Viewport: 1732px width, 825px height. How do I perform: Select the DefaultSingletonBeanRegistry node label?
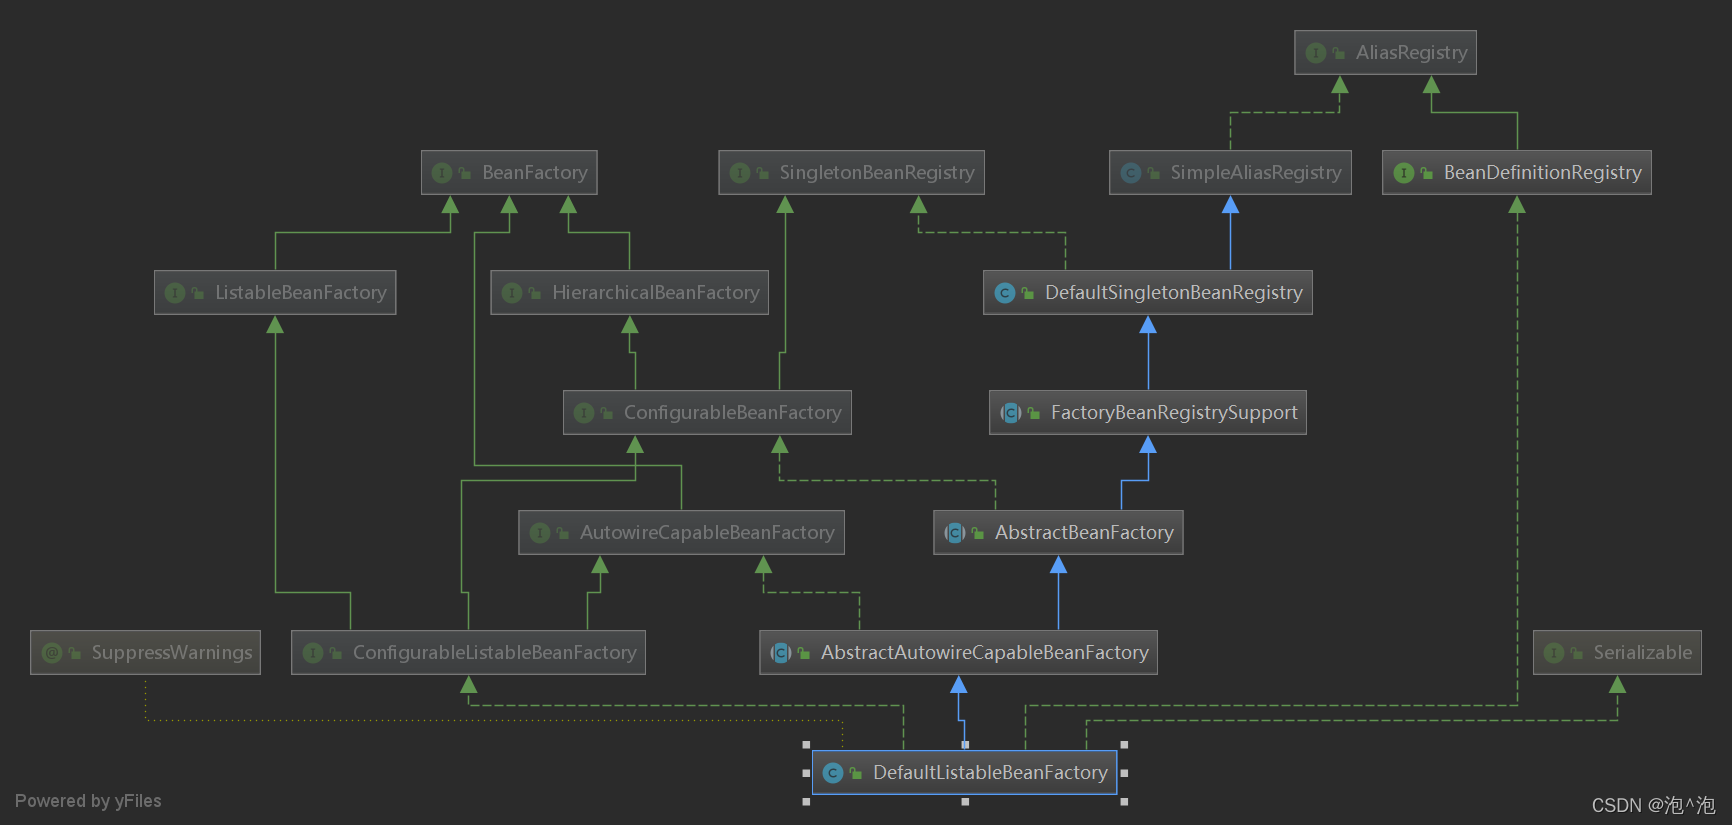pyautogui.click(x=1174, y=292)
